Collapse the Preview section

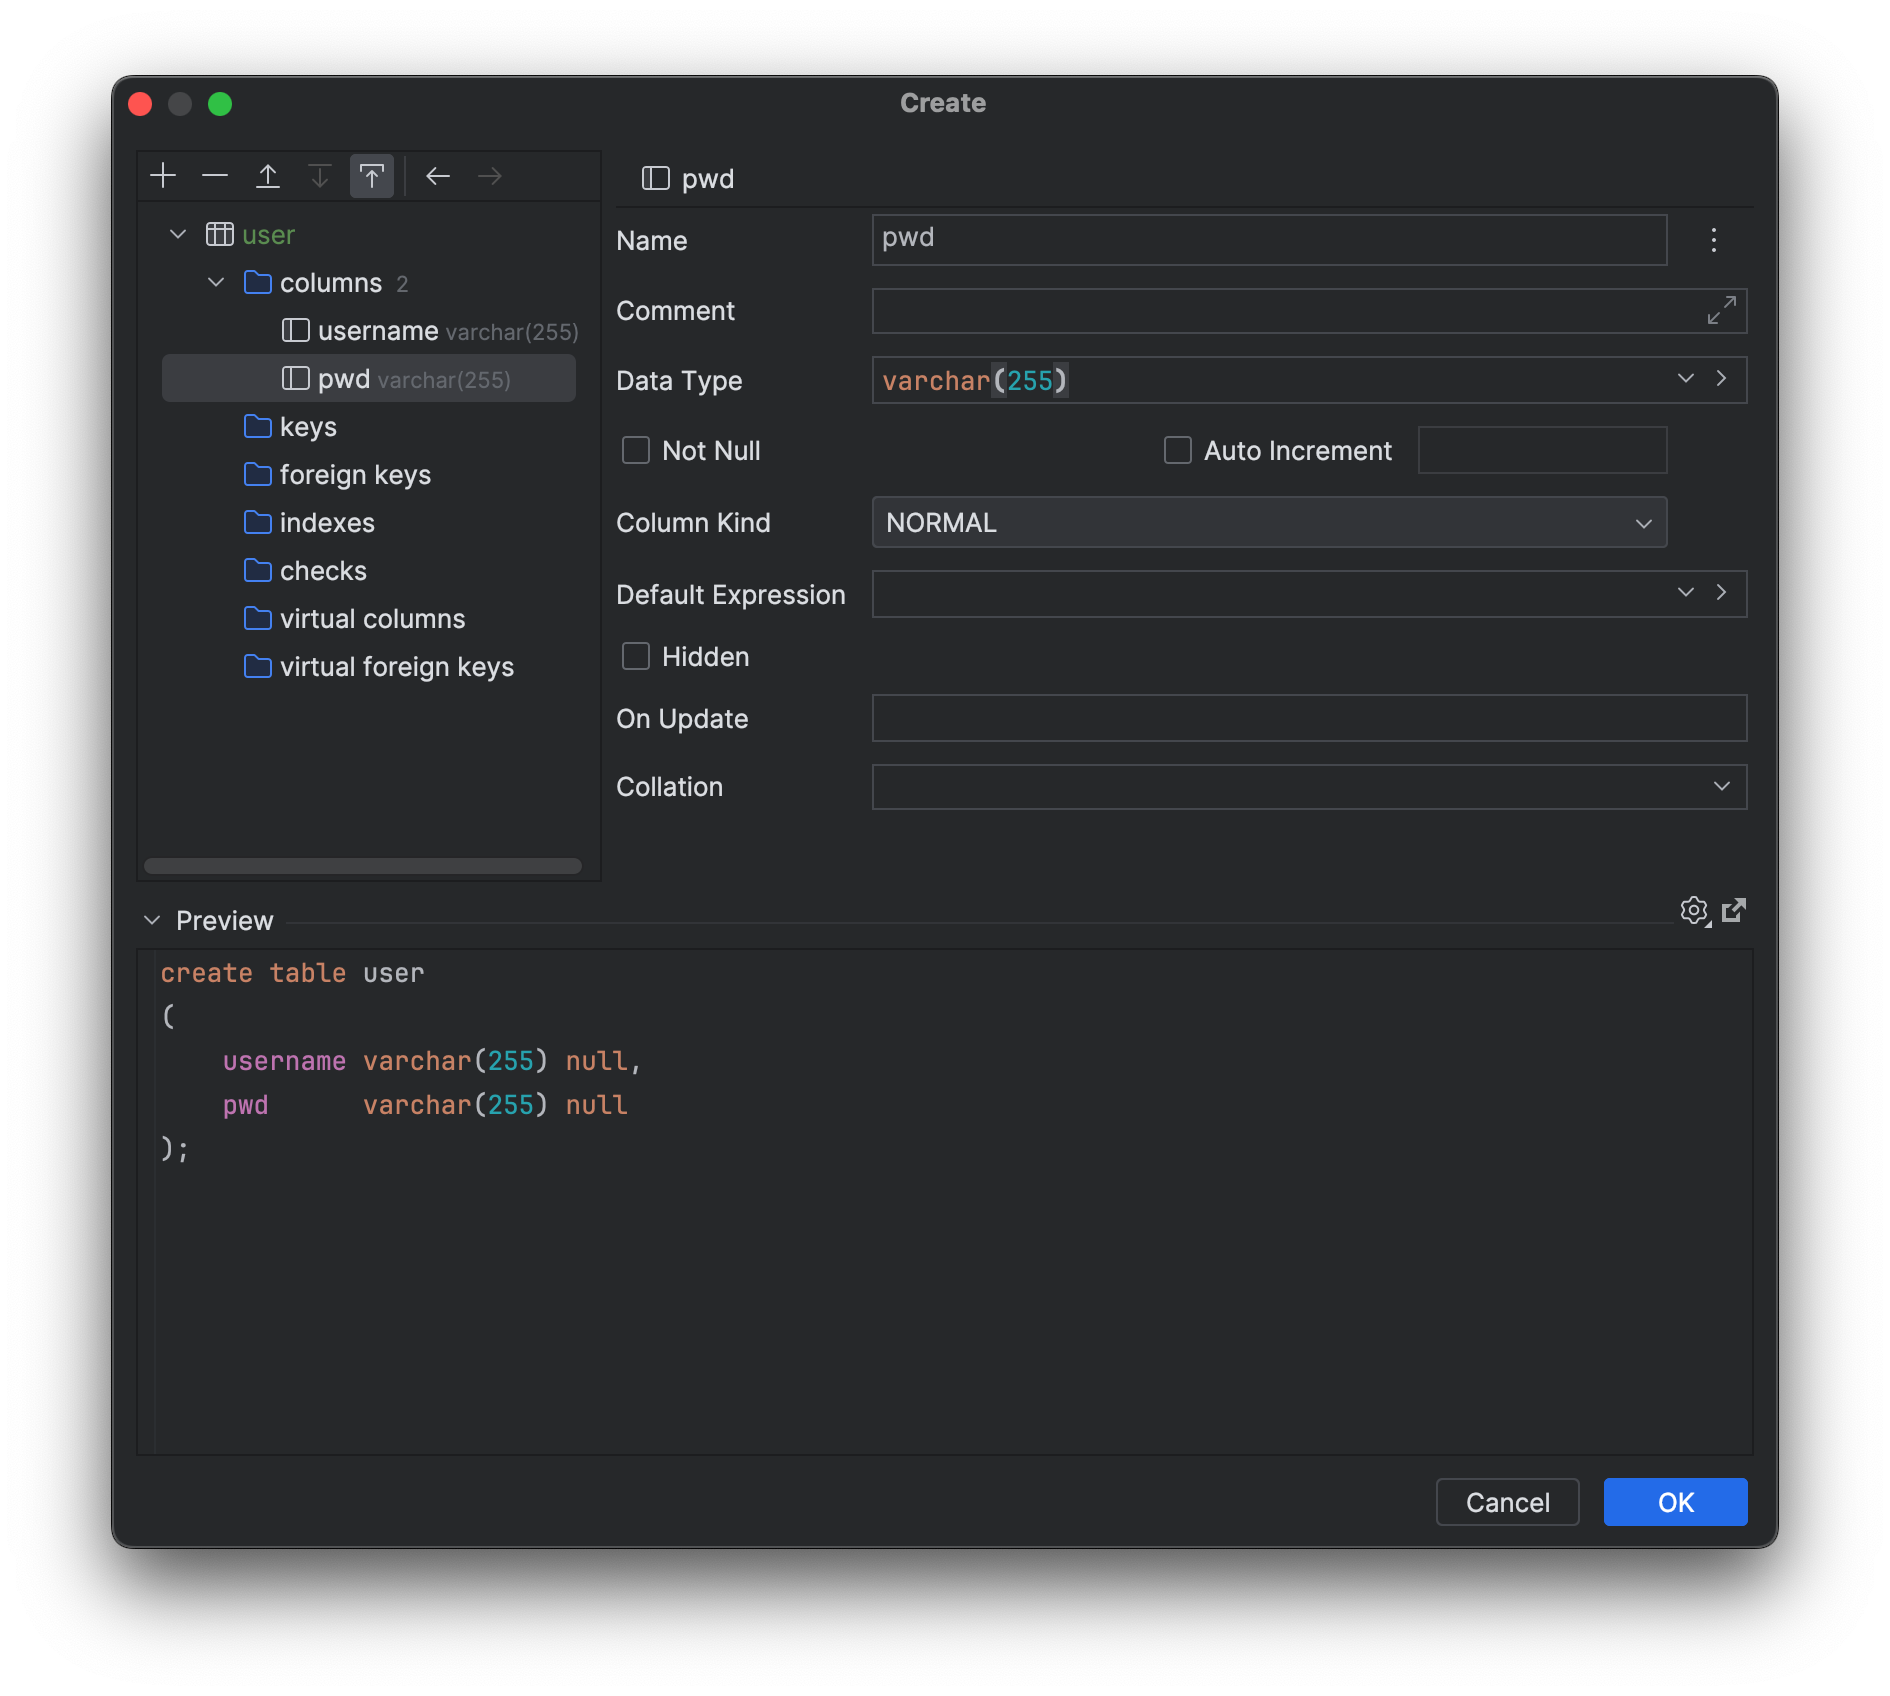[x=152, y=921]
